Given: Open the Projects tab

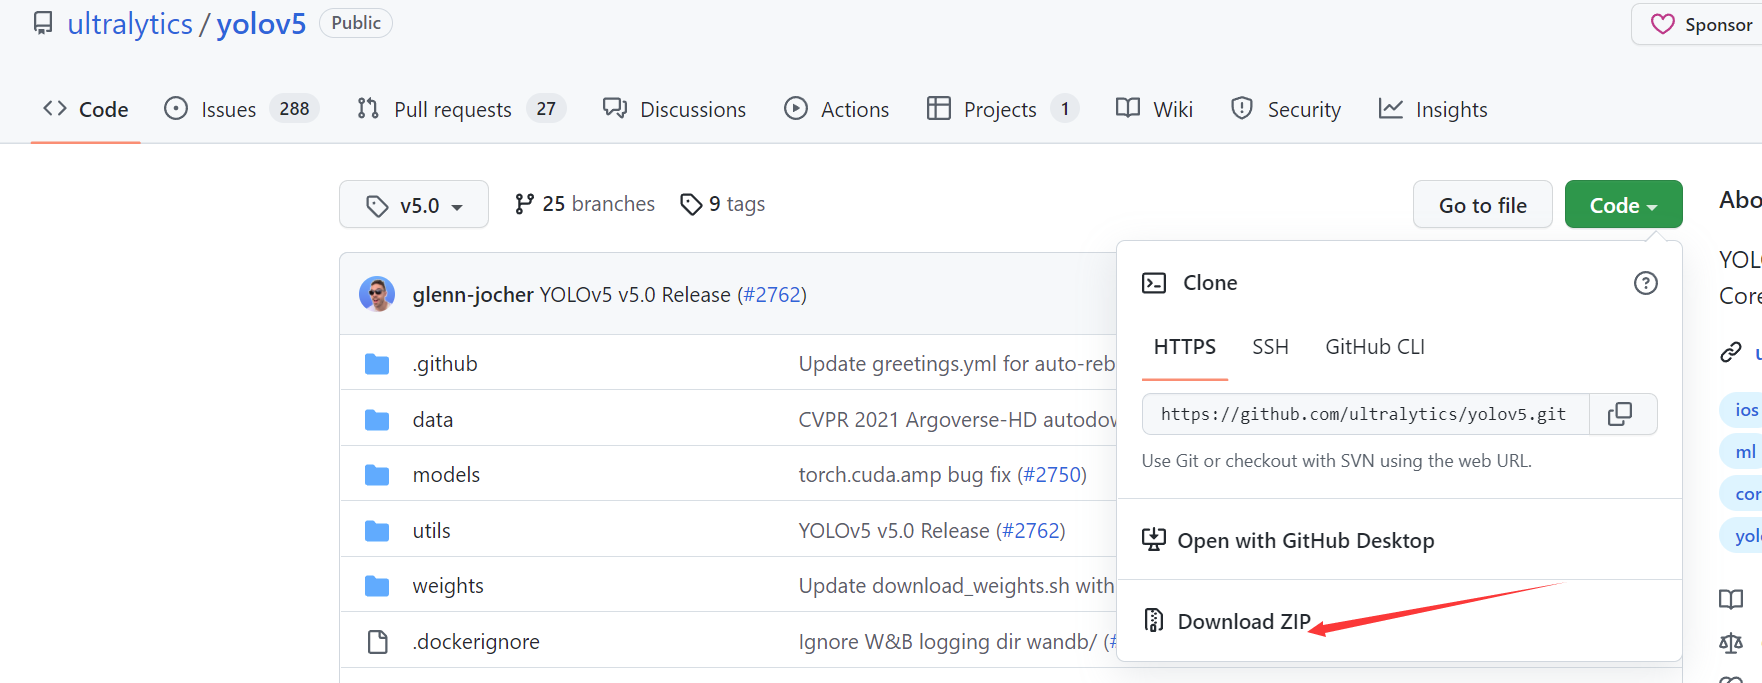Looking at the screenshot, I should coord(1003,109).
